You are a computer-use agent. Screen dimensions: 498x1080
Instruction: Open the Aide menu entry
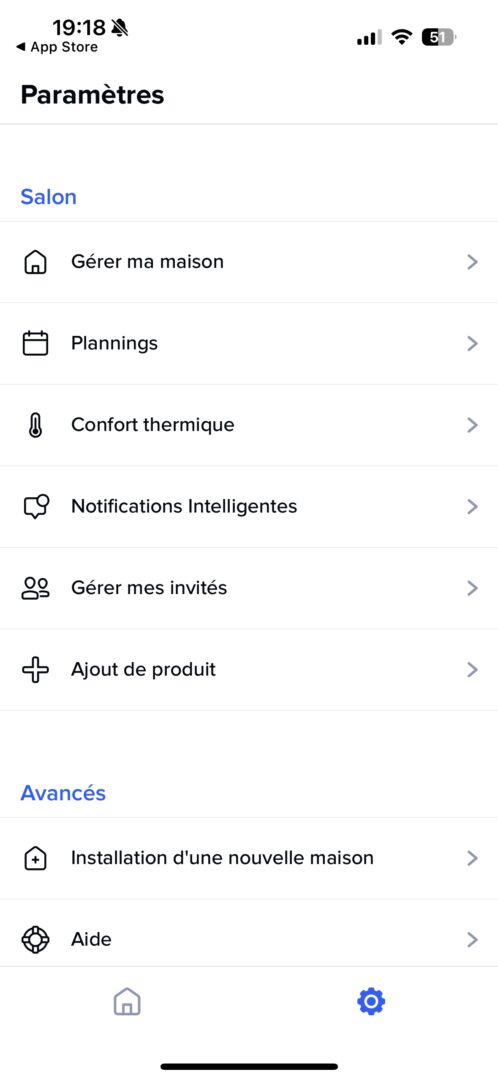coord(249,939)
